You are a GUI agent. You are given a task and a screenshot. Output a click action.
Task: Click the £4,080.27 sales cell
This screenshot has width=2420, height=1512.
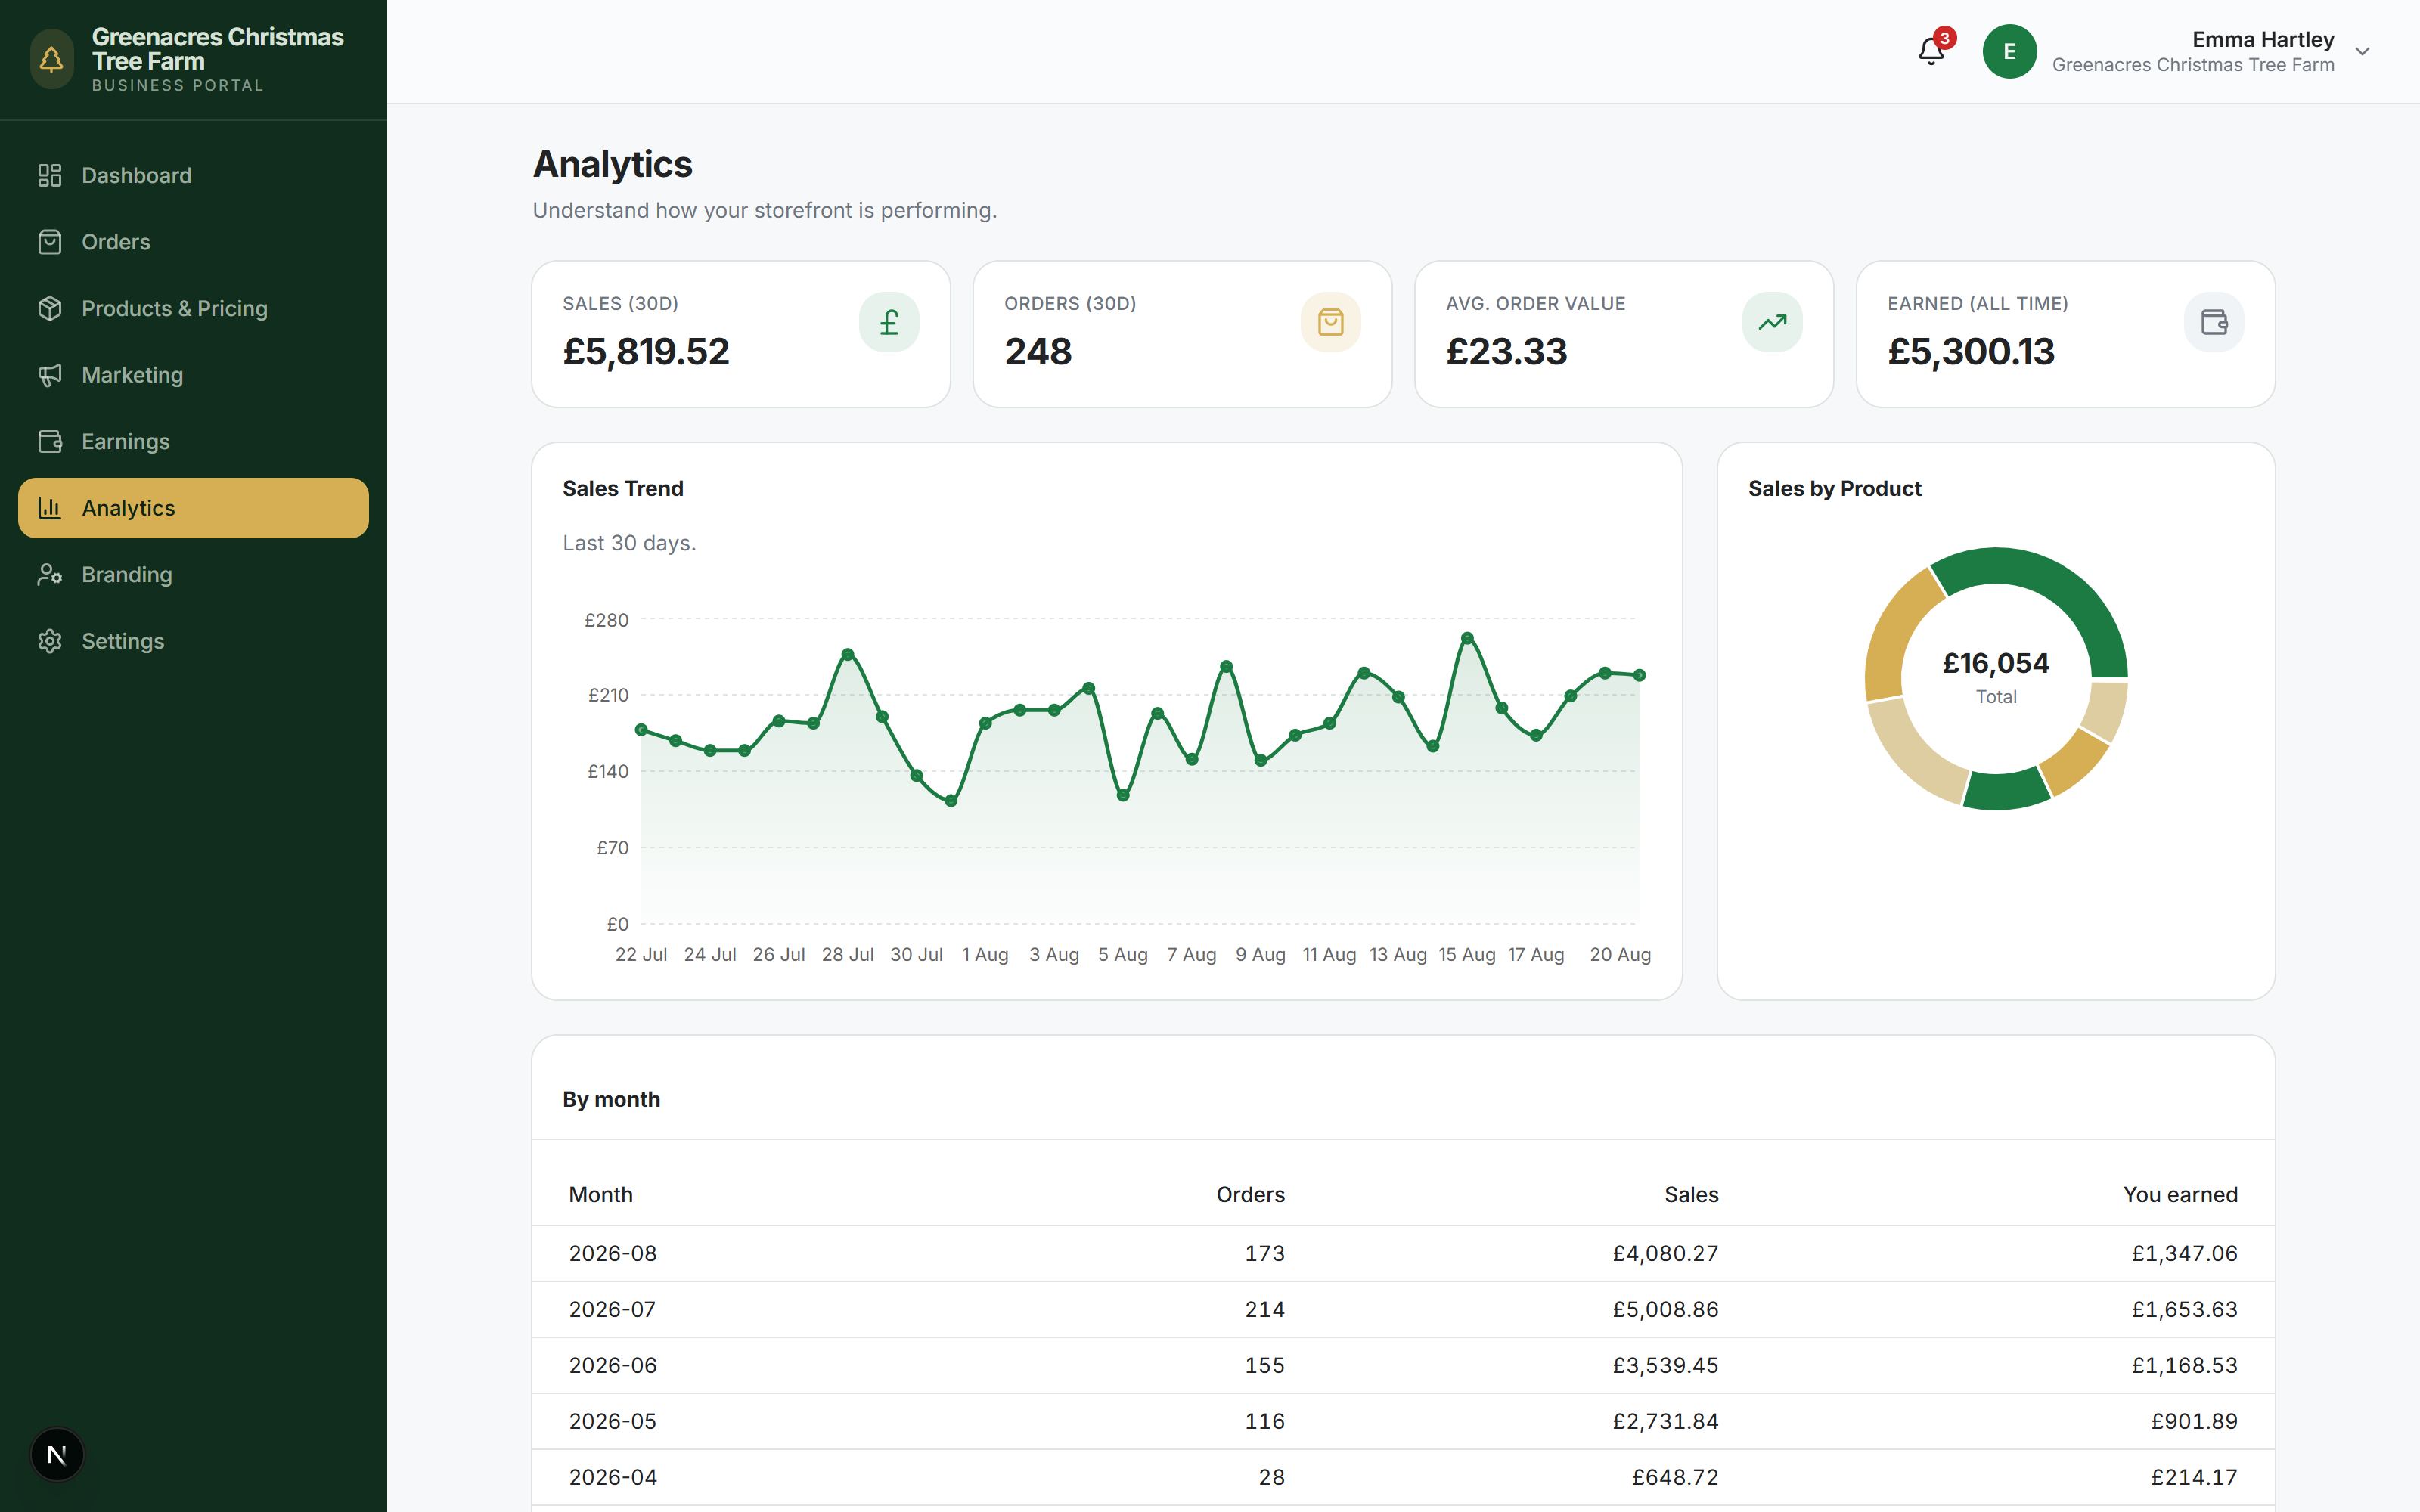tap(1665, 1253)
